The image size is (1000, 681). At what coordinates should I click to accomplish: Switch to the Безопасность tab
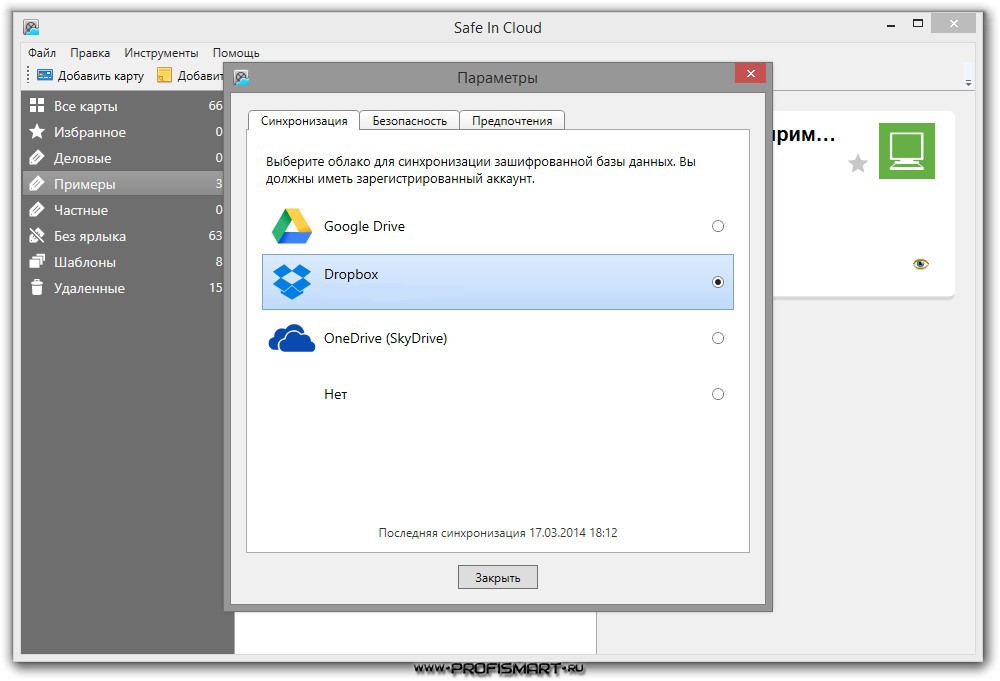tap(409, 119)
